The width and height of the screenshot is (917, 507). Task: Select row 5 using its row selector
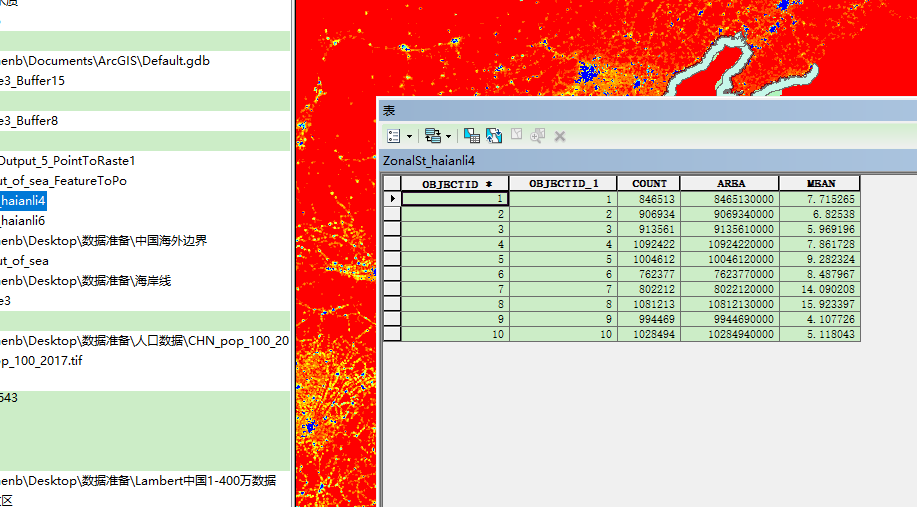392,259
